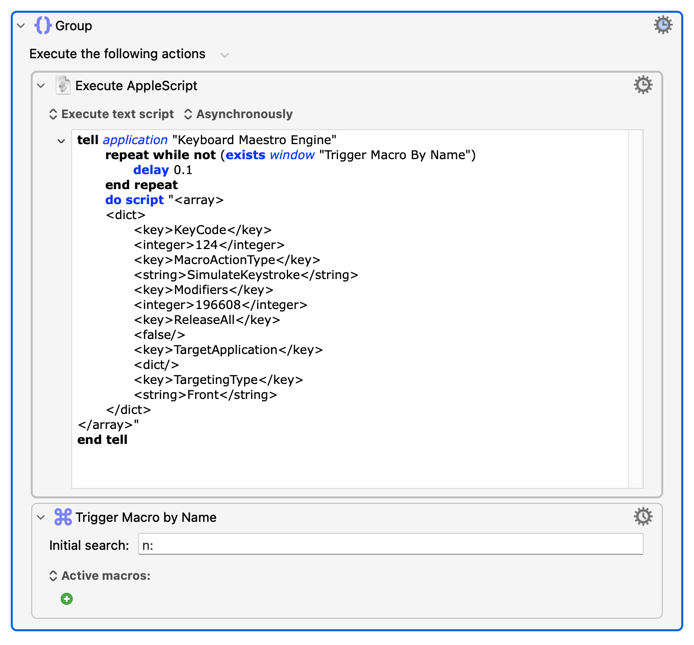Collapse the Execute AppleScript action
Image resolution: width=694 pixels, height=645 pixels.
41,85
